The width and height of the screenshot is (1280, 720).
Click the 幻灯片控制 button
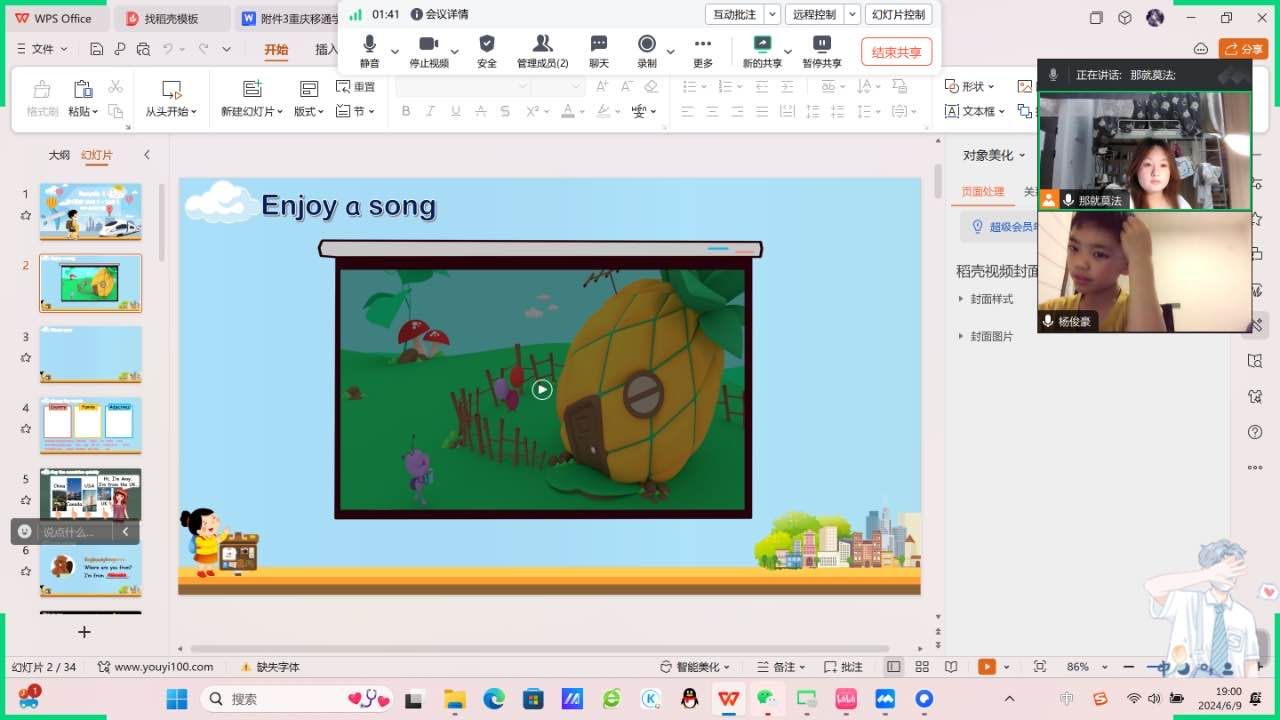(898, 14)
